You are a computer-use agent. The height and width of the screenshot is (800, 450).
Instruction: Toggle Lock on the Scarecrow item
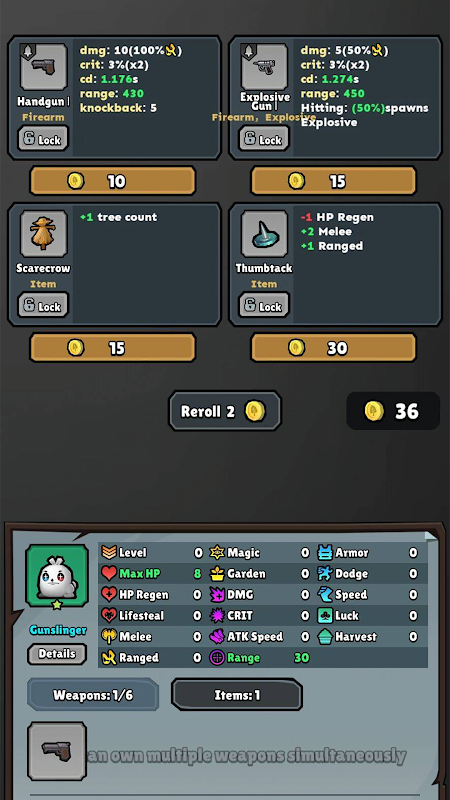coord(43,305)
